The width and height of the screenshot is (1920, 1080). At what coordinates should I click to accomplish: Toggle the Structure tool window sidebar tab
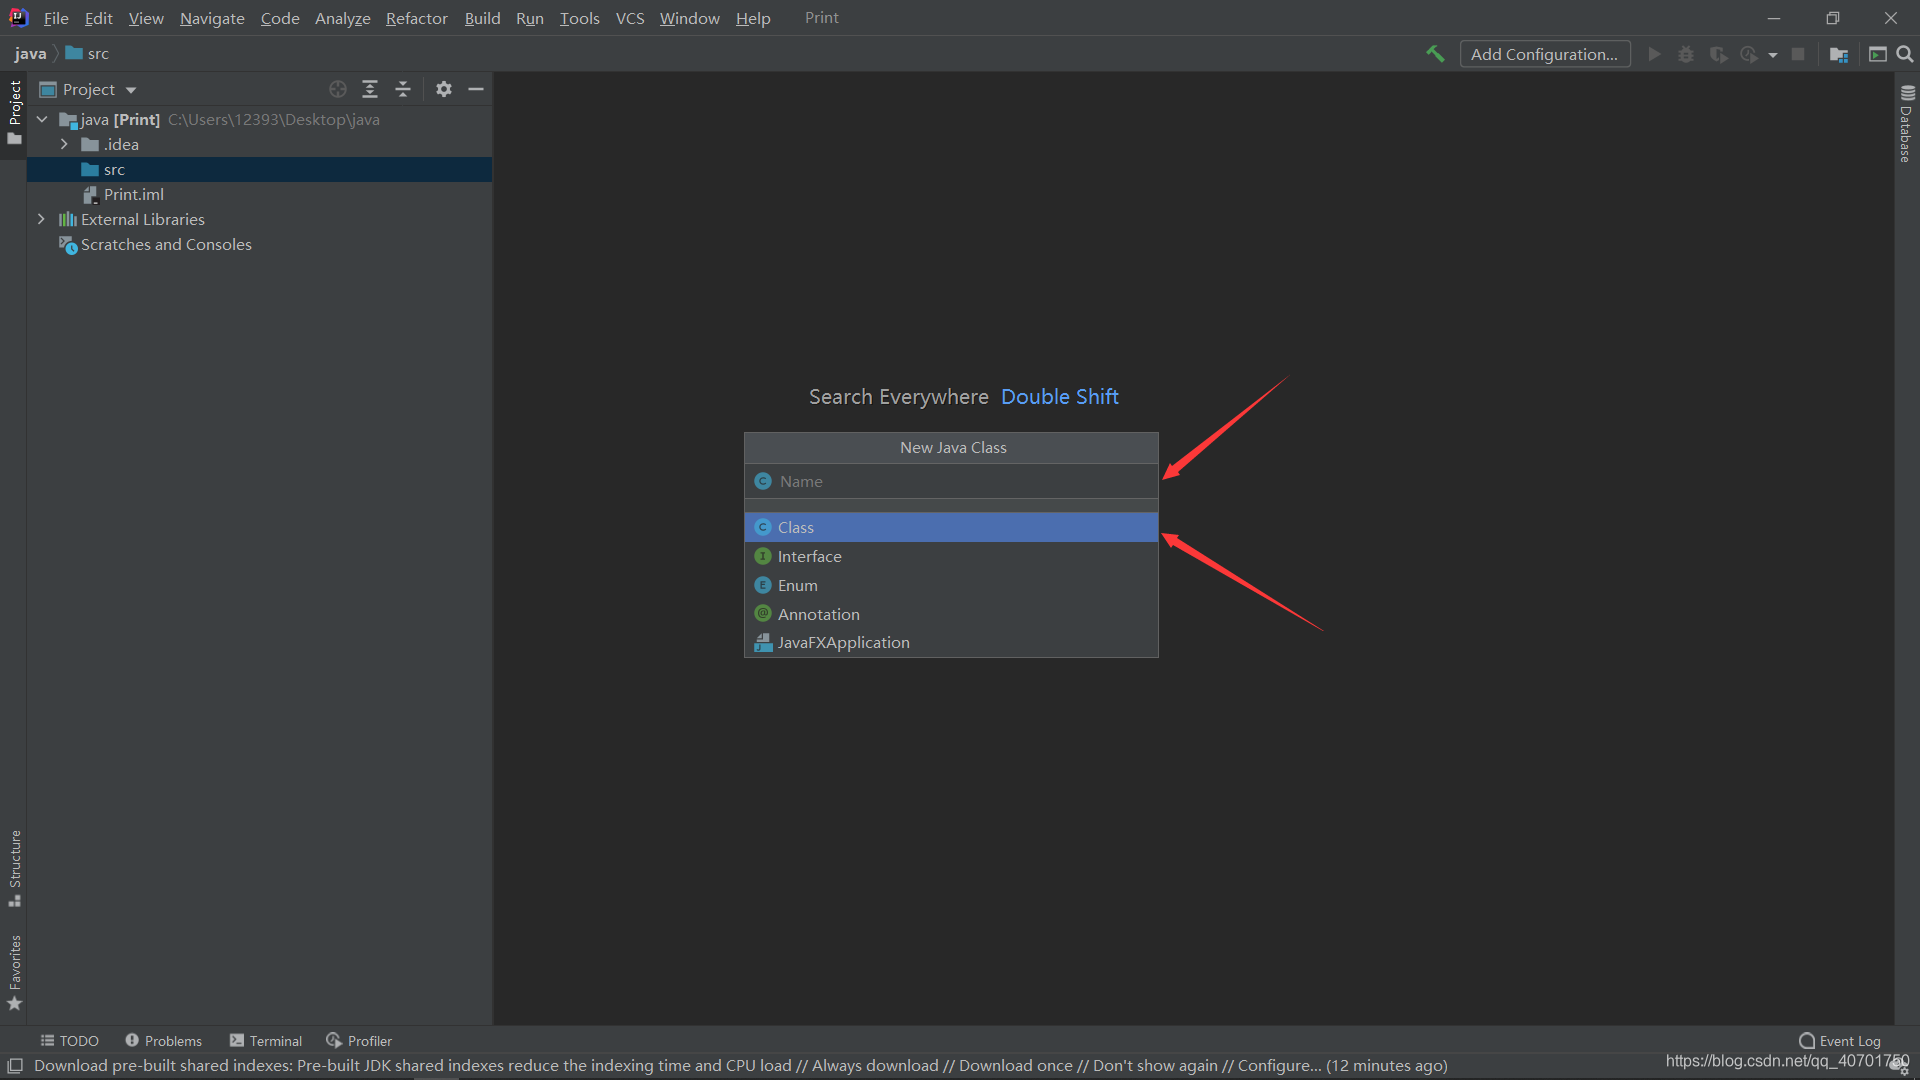click(14, 866)
